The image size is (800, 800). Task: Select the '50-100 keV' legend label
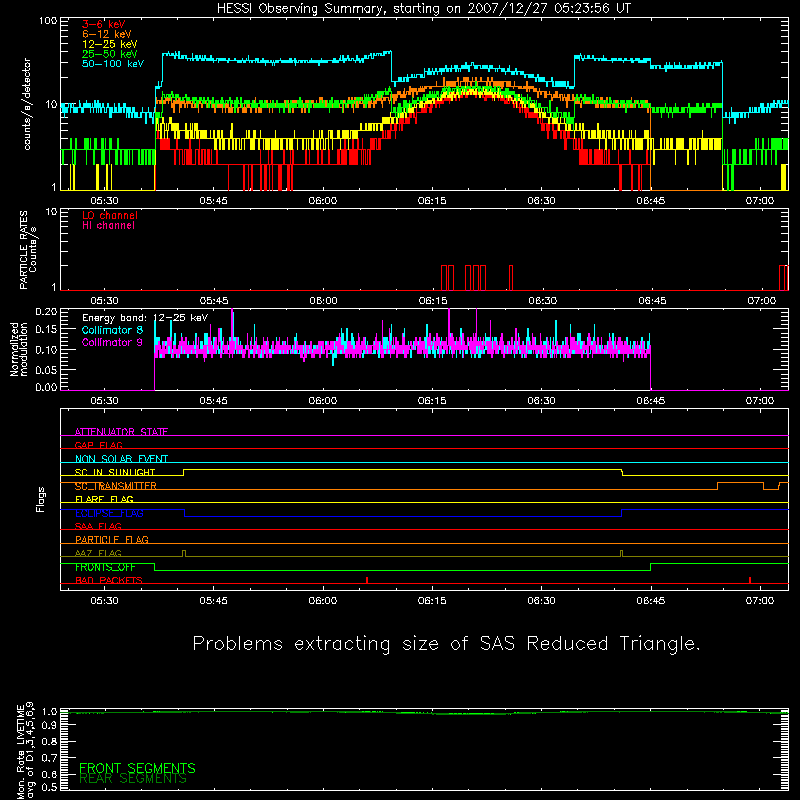pos(113,64)
